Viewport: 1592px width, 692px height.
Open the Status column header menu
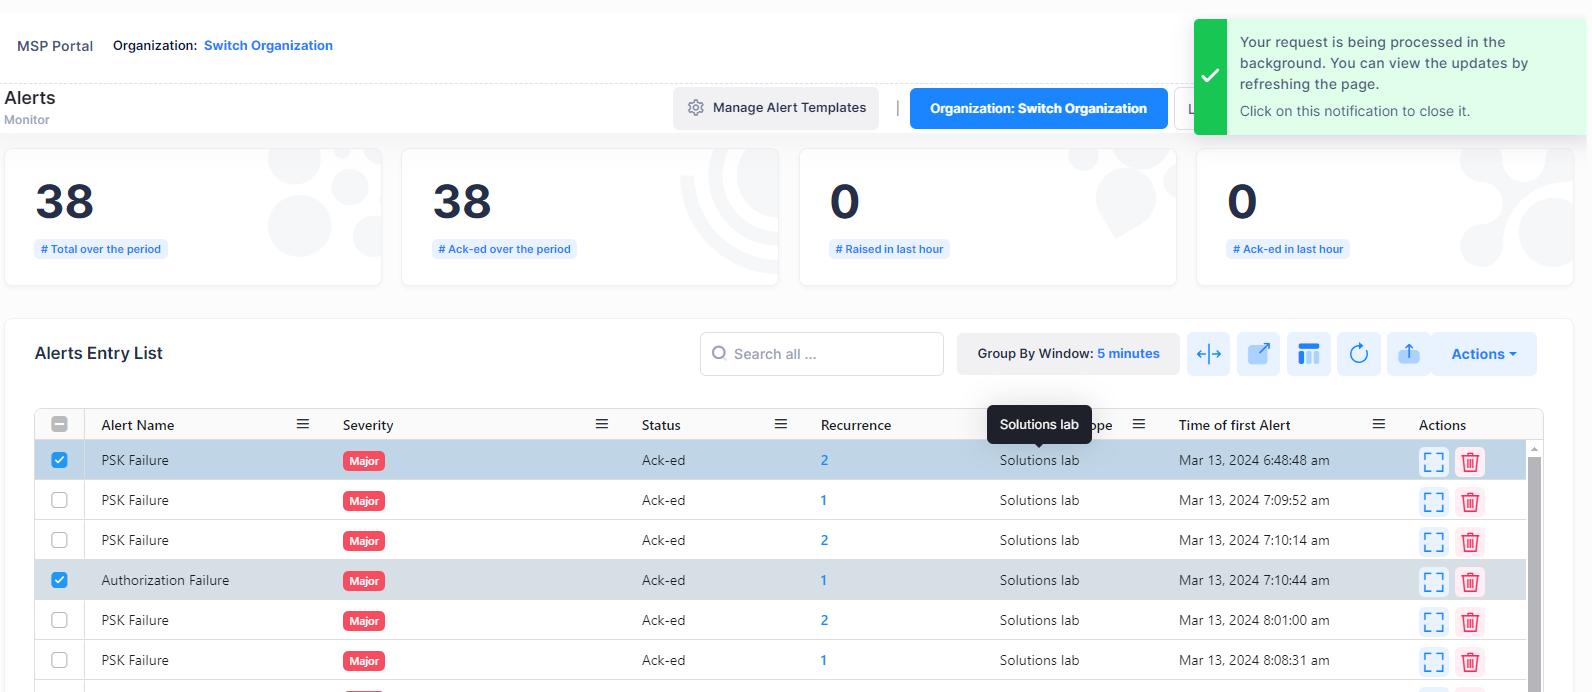click(781, 425)
